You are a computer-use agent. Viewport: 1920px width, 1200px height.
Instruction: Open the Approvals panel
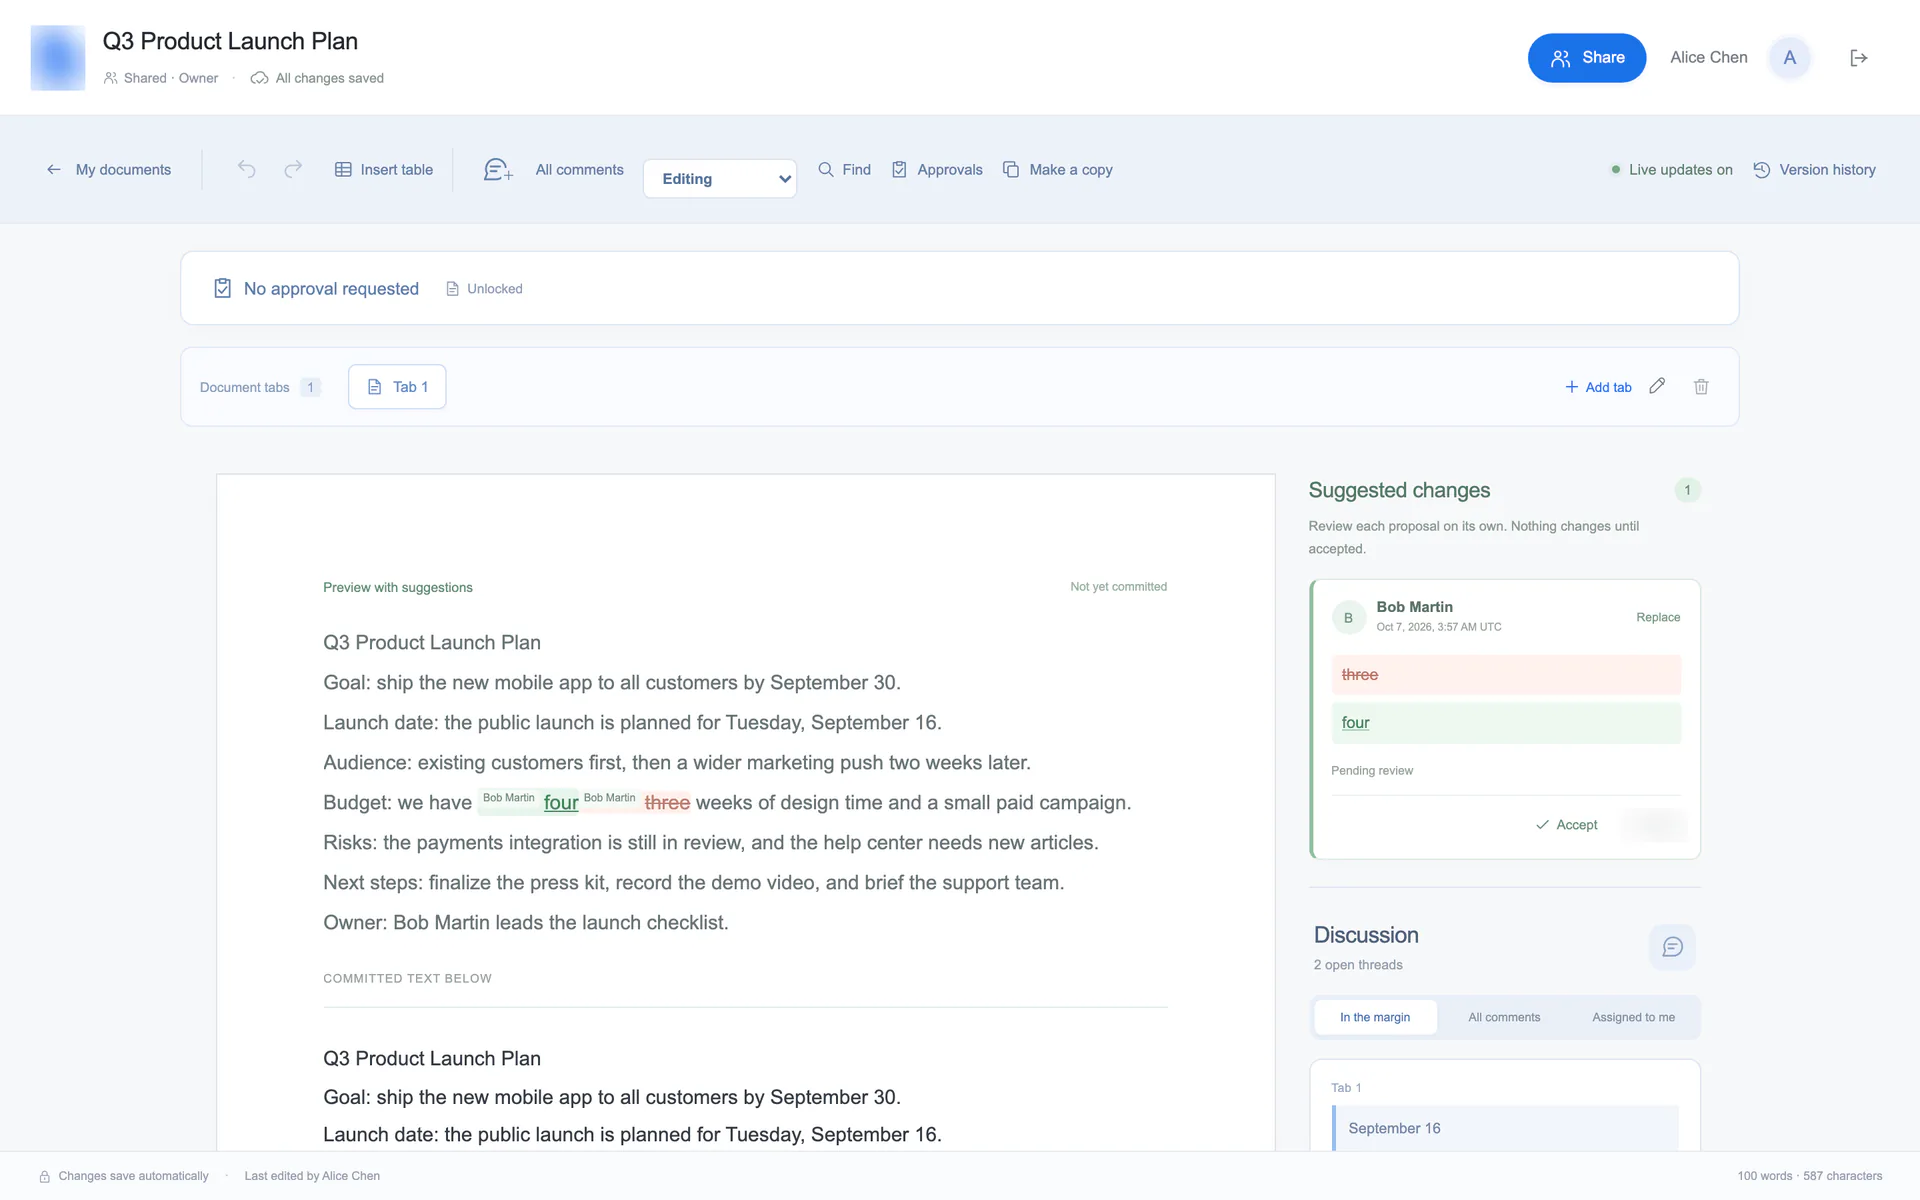(937, 169)
